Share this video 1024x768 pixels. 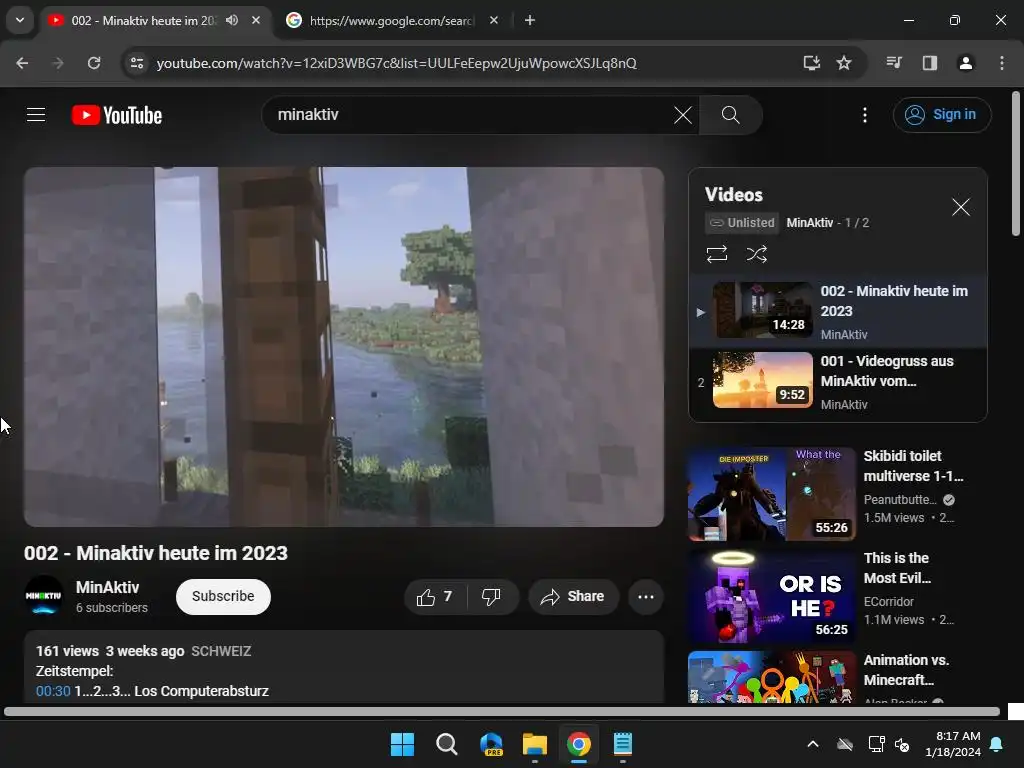pyautogui.click(x=573, y=596)
